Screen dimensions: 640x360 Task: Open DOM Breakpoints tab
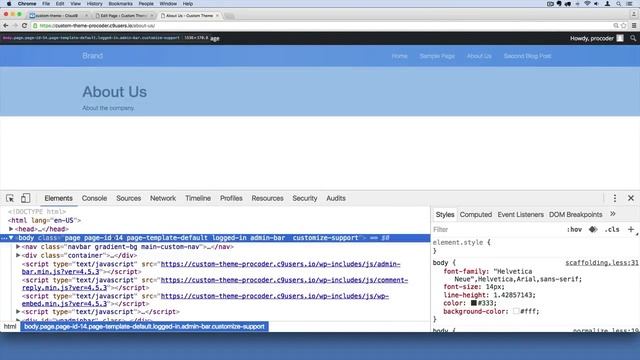pos(576,214)
